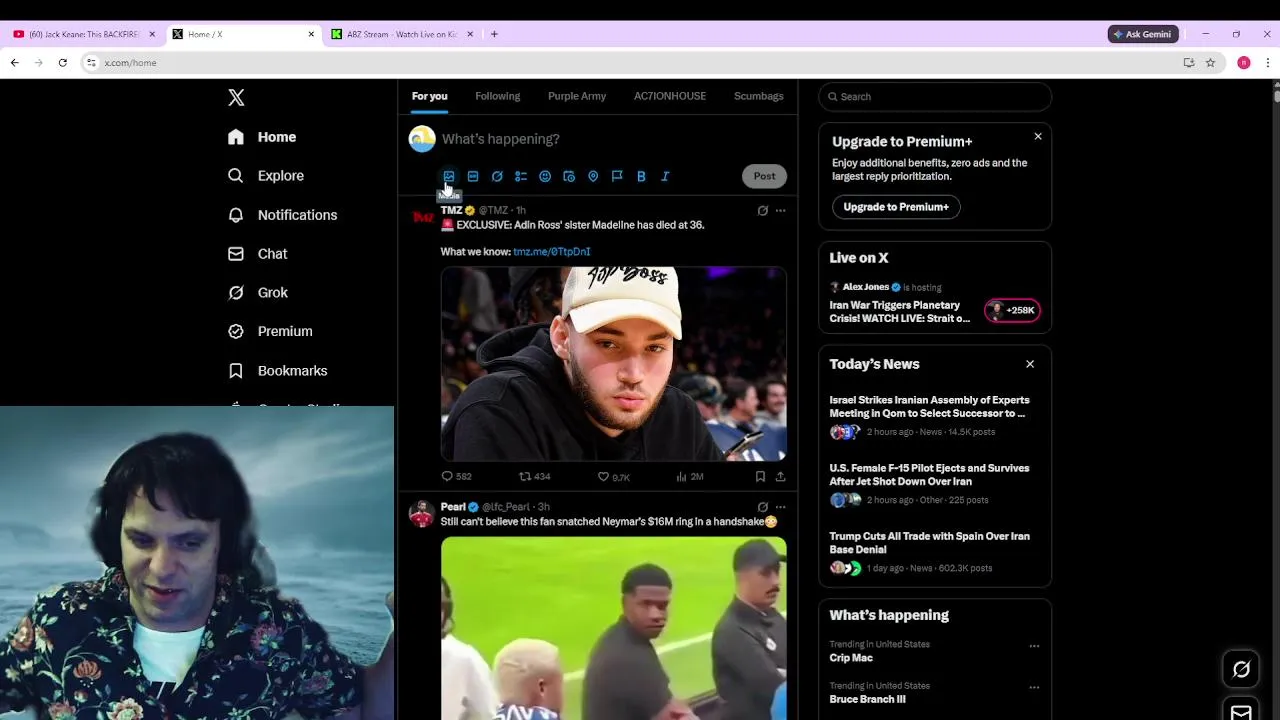Click the Upgrade to Premium+ button
Viewport: 1280px width, 720px height.
(x=896, y=207)
